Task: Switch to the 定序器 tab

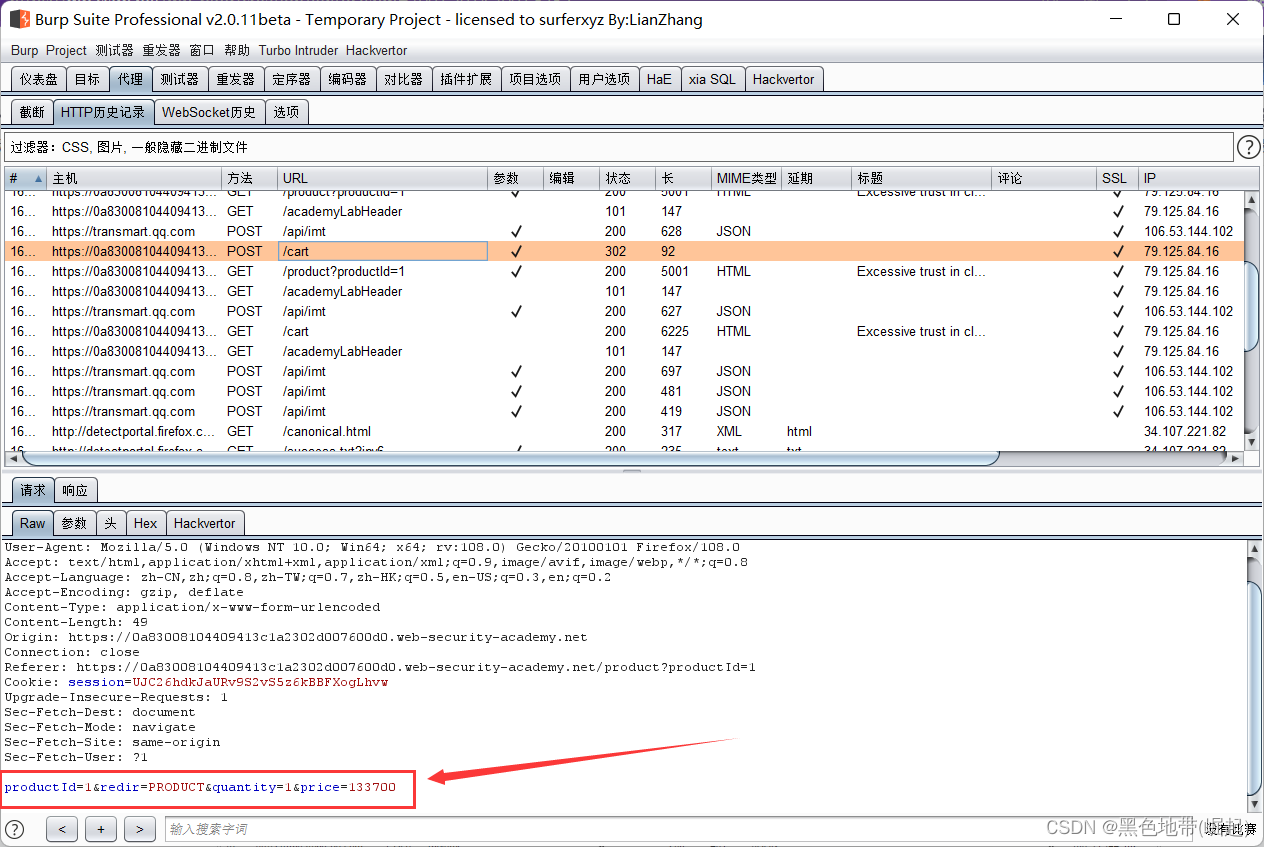Action: click(291, 79)
